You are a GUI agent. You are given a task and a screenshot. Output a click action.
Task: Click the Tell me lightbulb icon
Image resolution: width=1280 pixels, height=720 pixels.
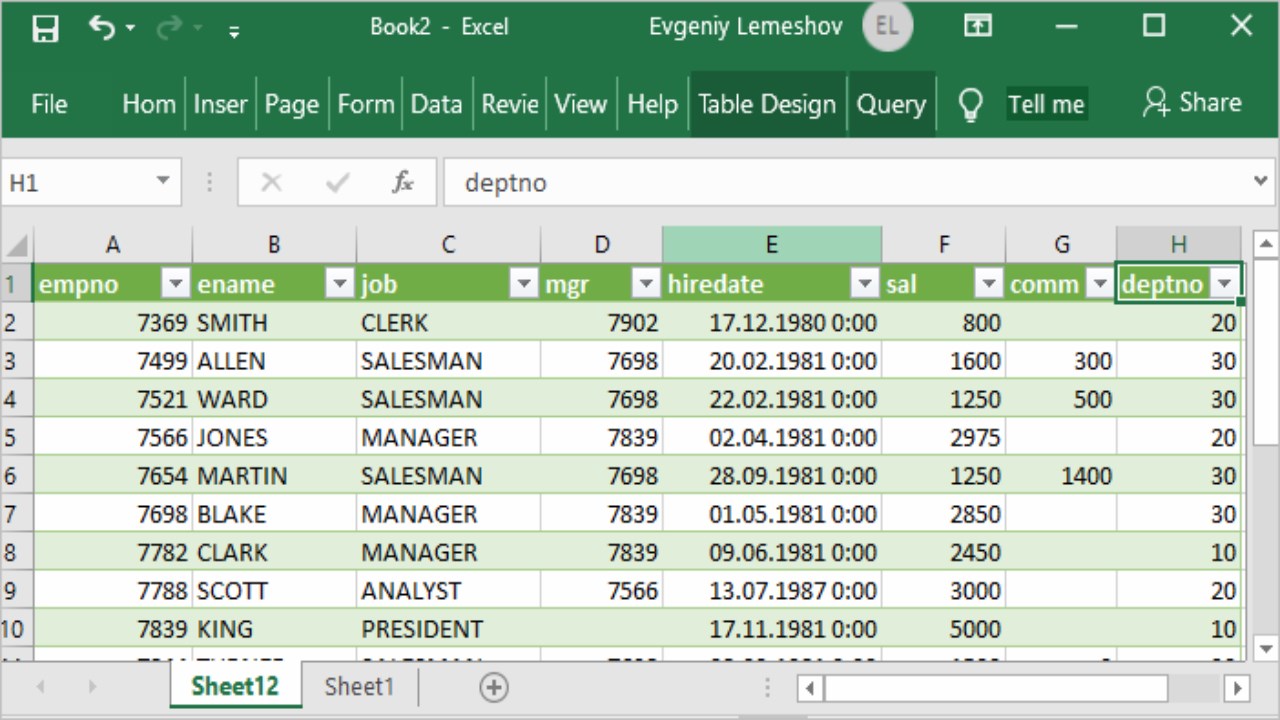point(970,104)
